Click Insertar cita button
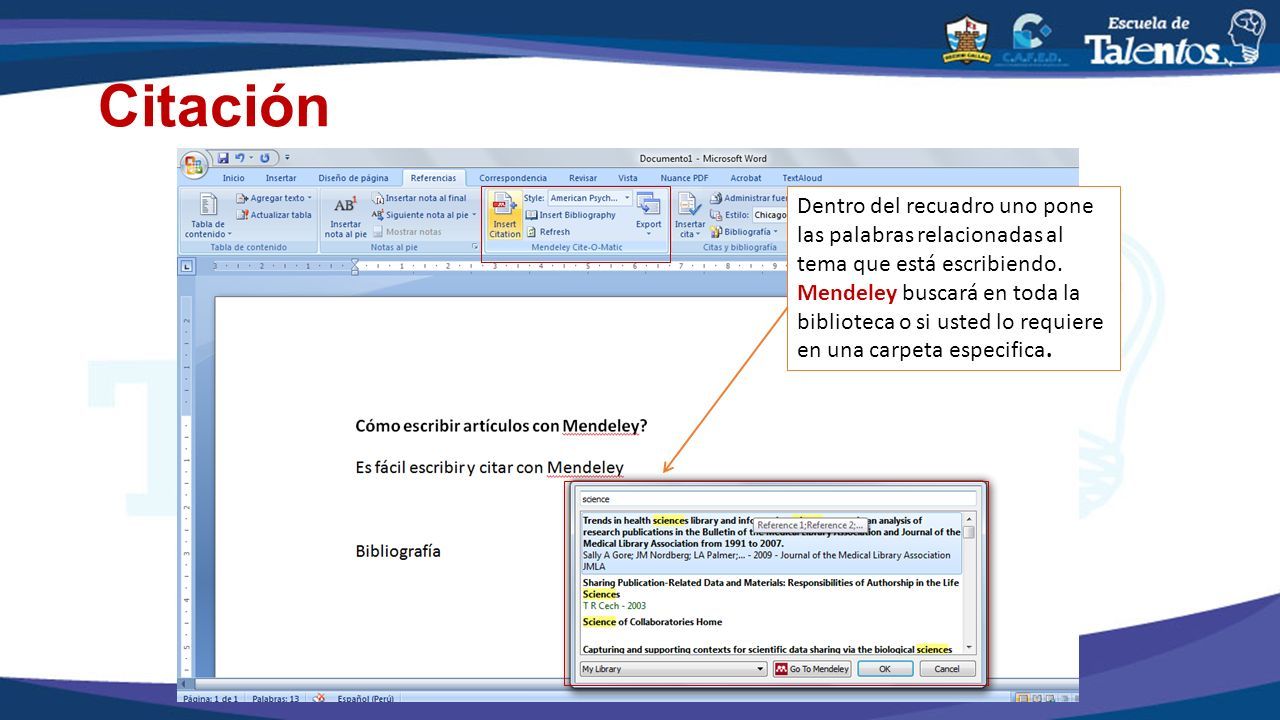Viewport: 1280px width, 720px height. pos(689,215)
